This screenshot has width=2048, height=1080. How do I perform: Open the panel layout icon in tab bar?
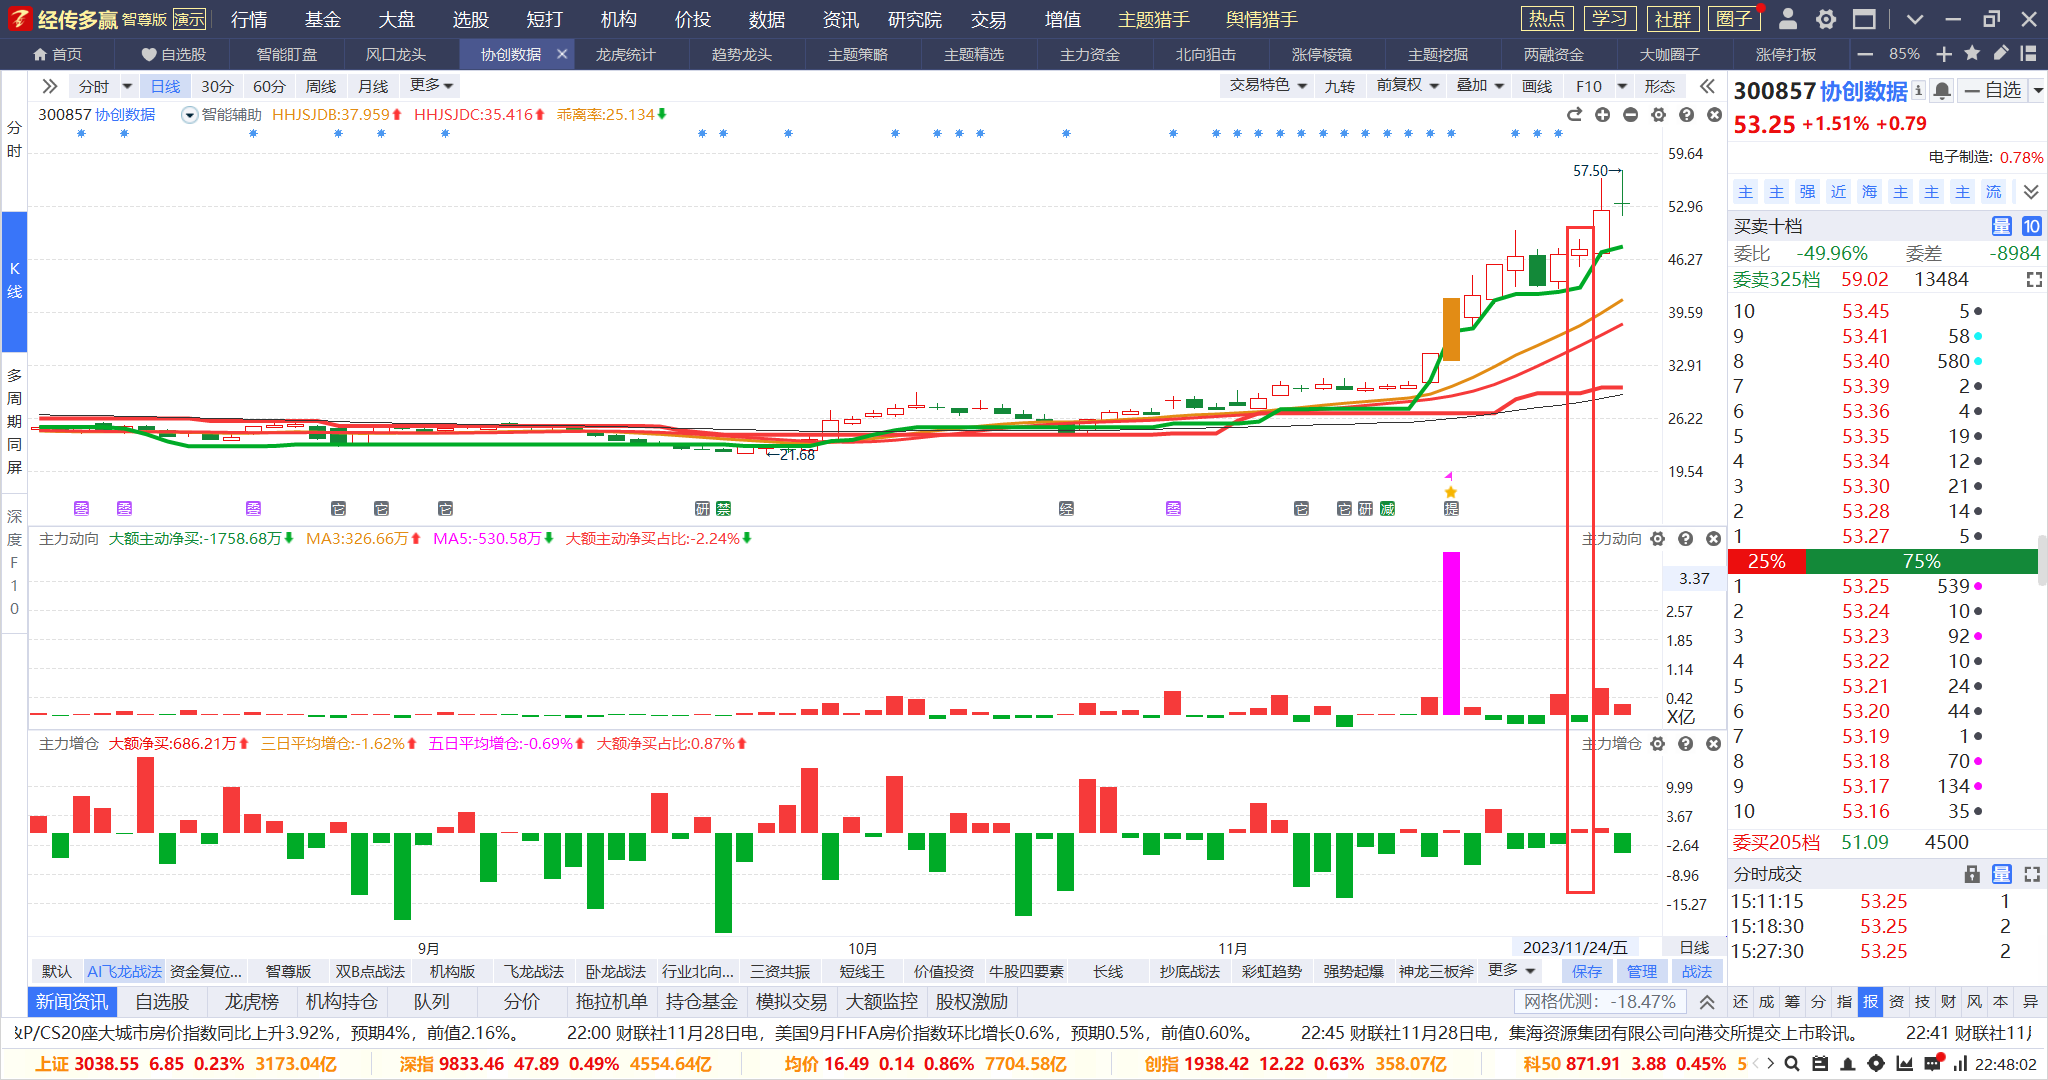(x=2028, y=54)
